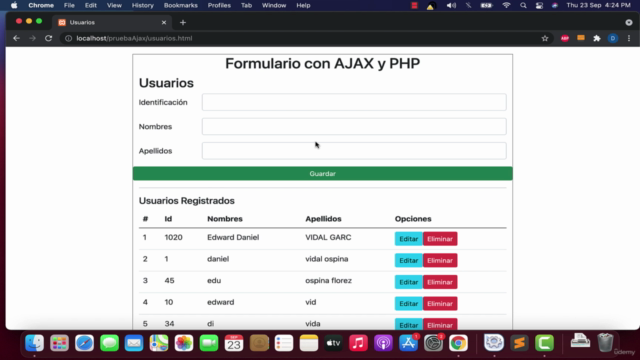Click Eliminar for edu row

tap(440, 282)
